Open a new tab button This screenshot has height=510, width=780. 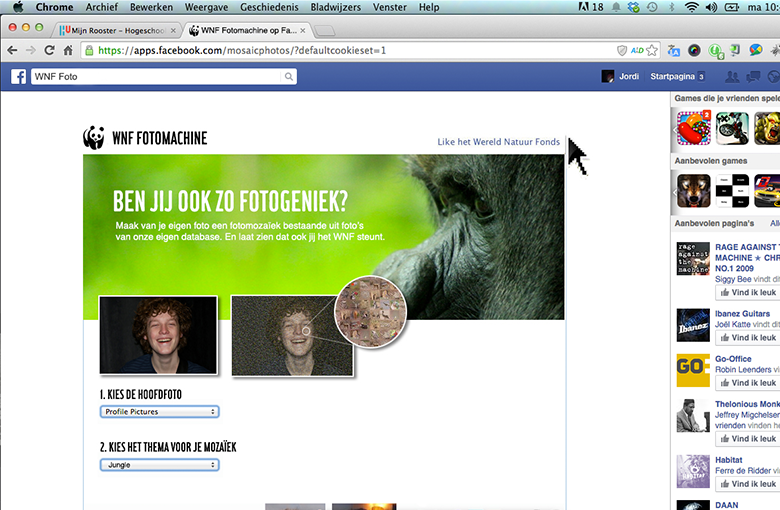[x=325, y=31]
